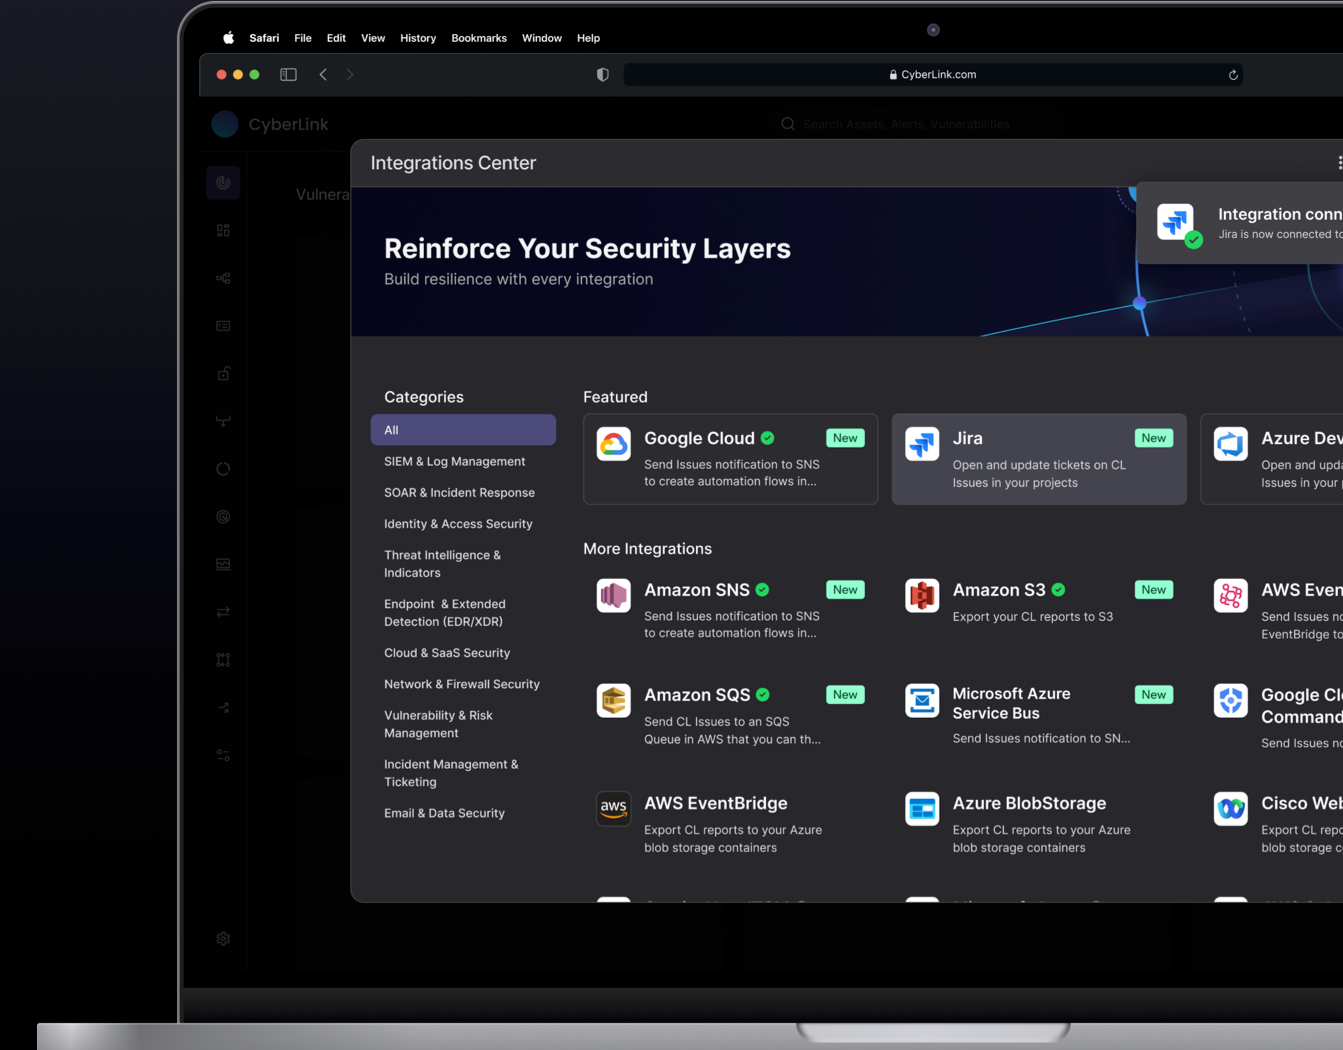Open the Integrations Center more-options icon
Viewport: 1343px width, 1050px height.
point(1339,163)
